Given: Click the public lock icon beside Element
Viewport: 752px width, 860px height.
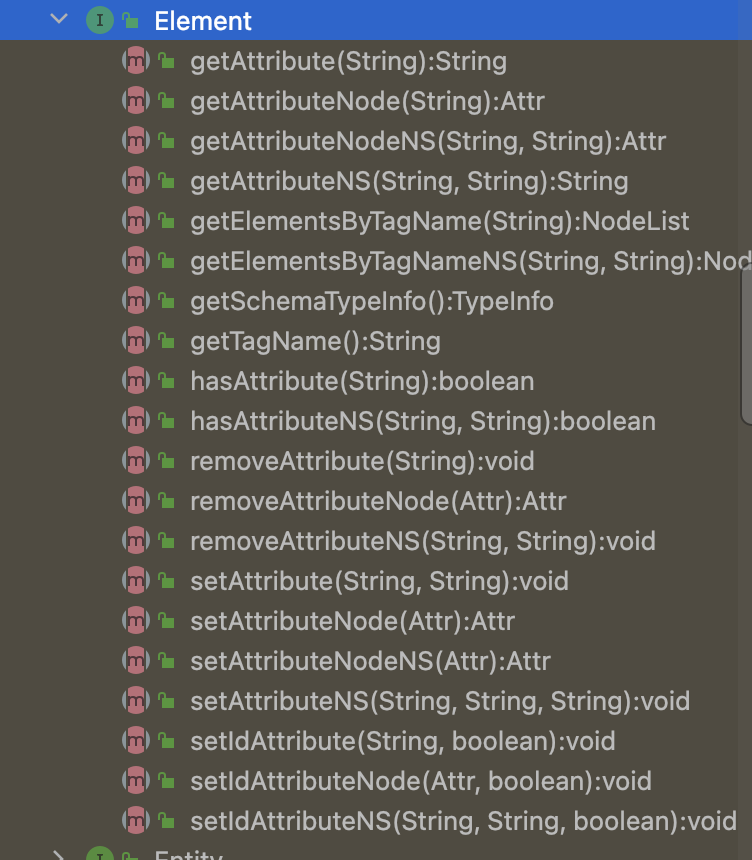Looking at the screenshot, I should [131, 20].
